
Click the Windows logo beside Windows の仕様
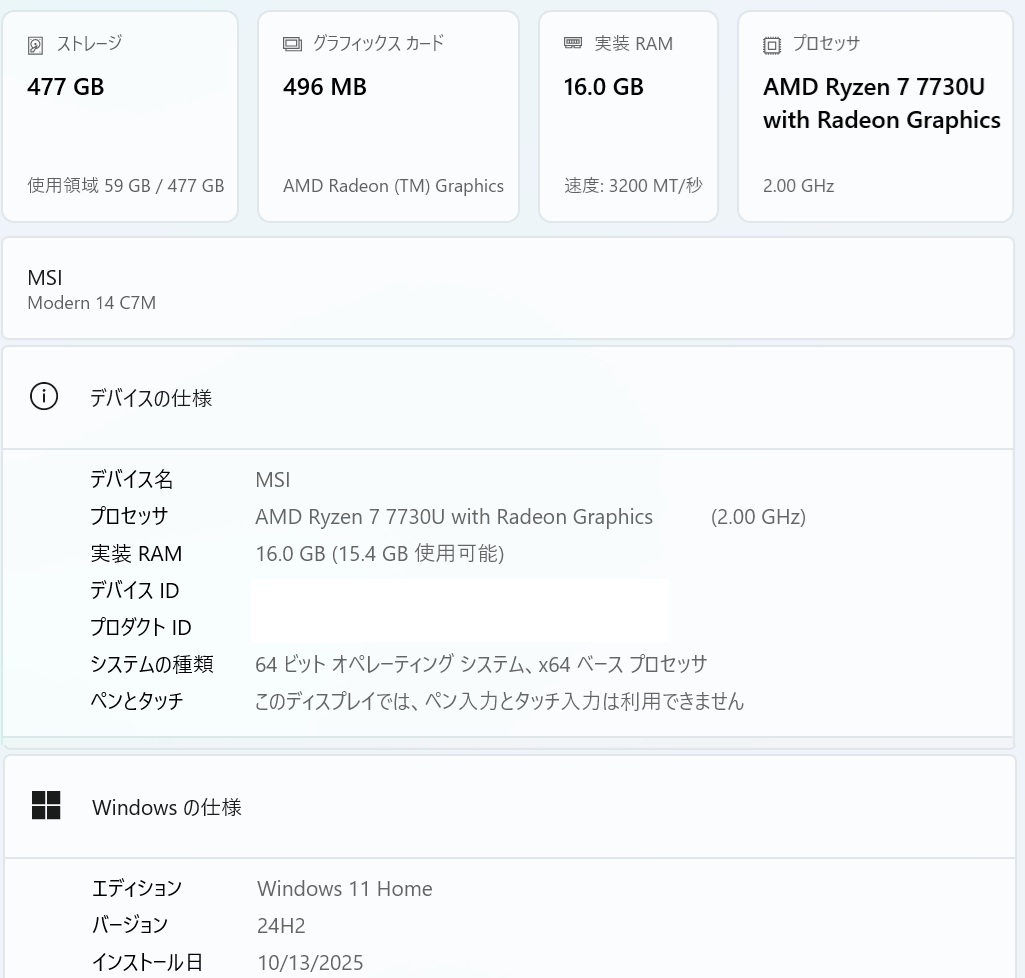point(46,806)
